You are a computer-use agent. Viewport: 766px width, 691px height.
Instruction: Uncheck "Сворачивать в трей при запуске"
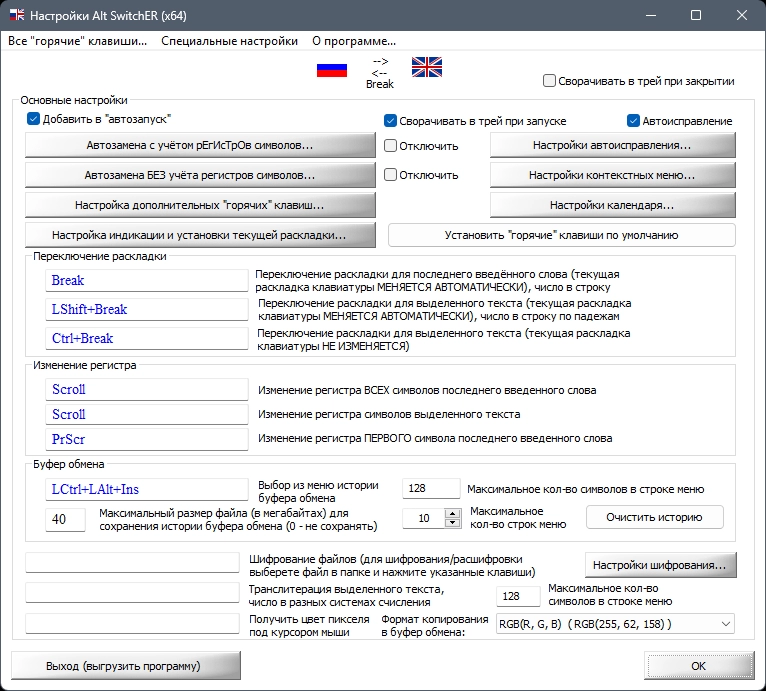tap(391, 121)
